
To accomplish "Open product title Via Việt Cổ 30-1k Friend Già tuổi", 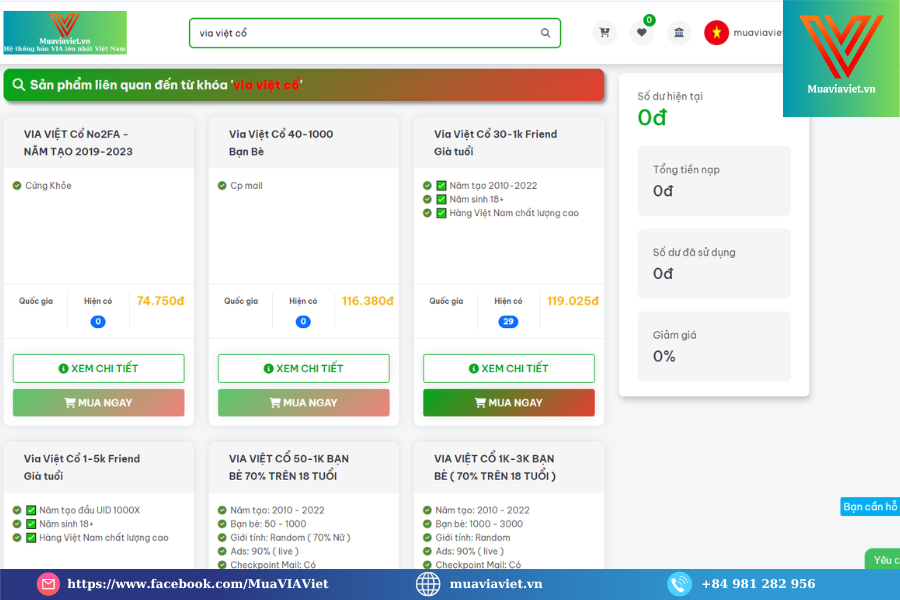I will [495, 143].
